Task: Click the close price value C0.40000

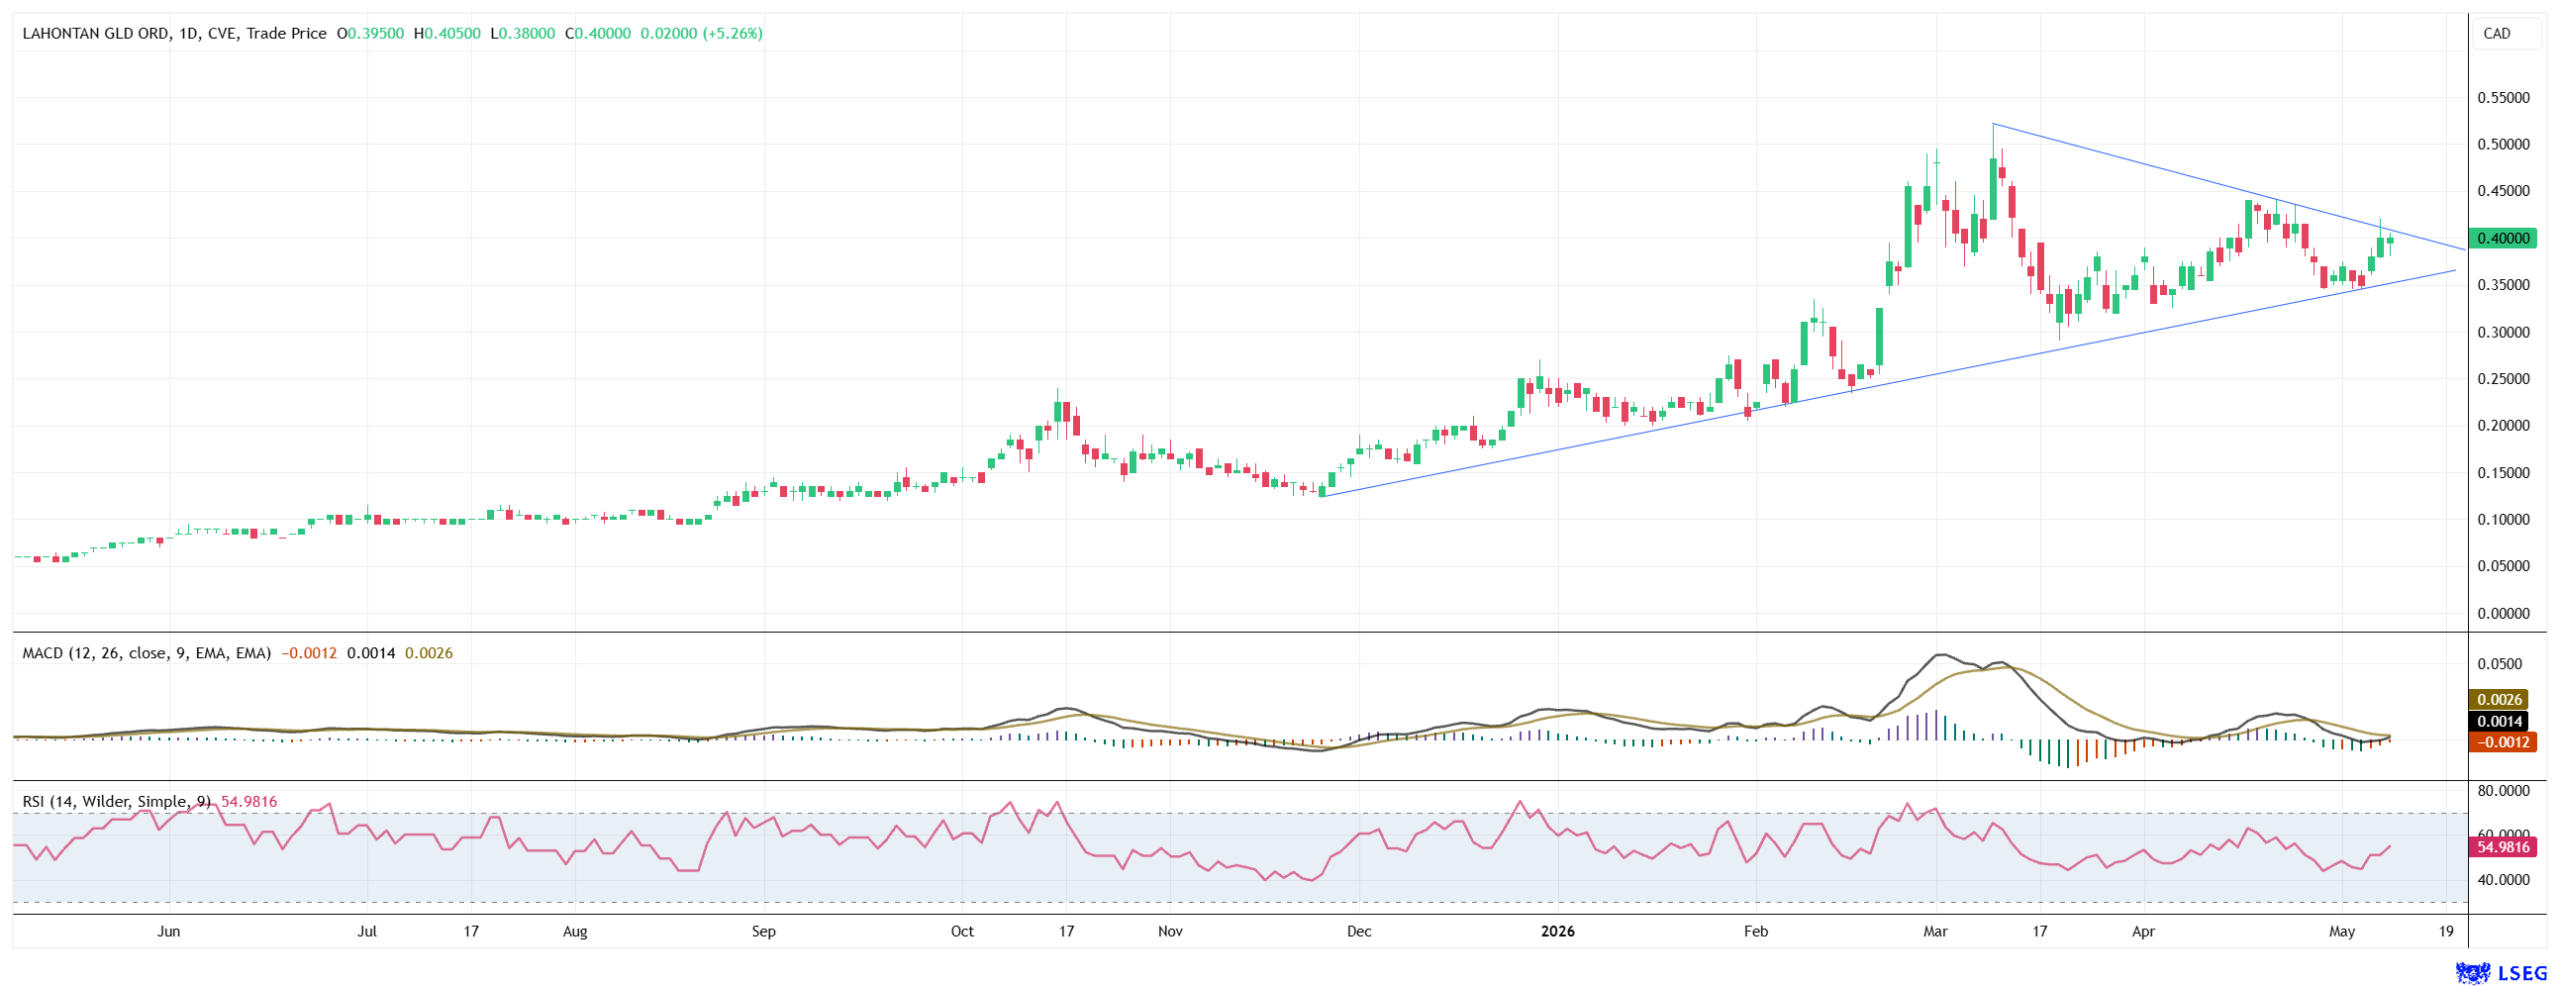Action: pyautogui.click(x=598, y=33)
